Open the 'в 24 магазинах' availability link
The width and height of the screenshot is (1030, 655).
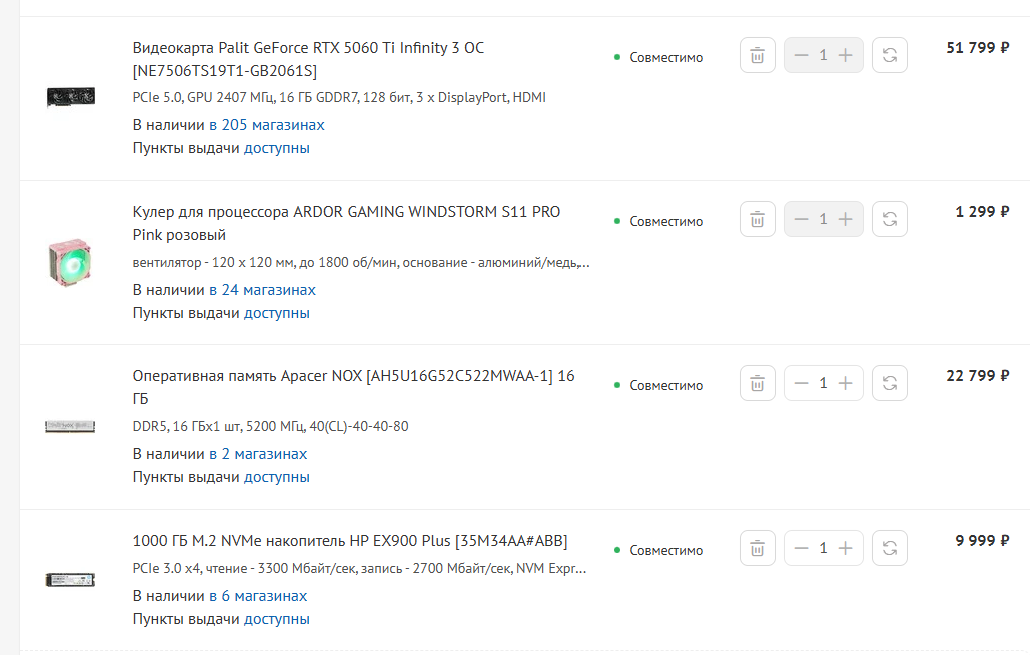click(x=262, y=290)
